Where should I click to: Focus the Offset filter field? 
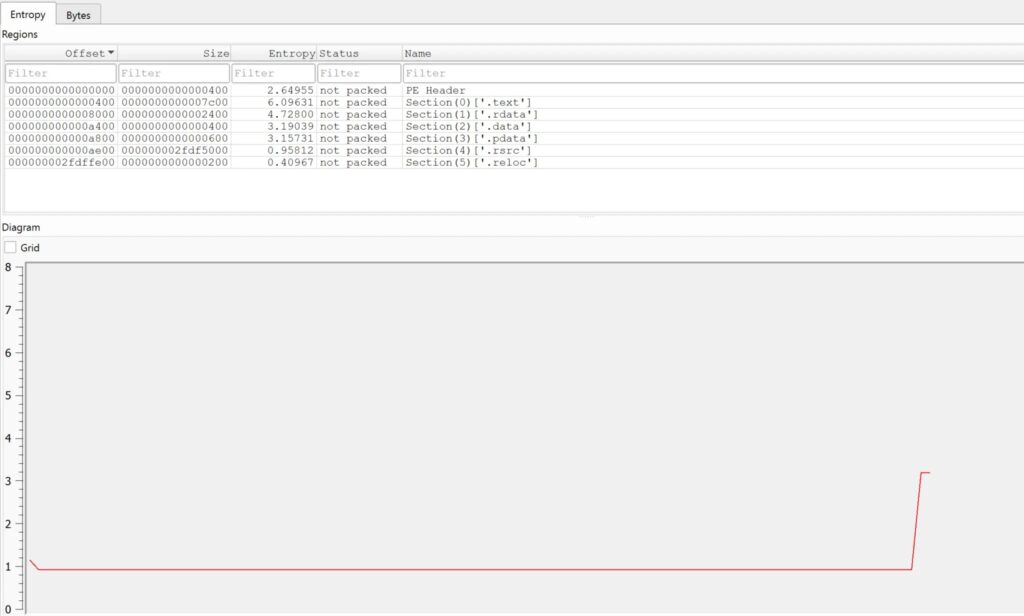coord(60,73)
